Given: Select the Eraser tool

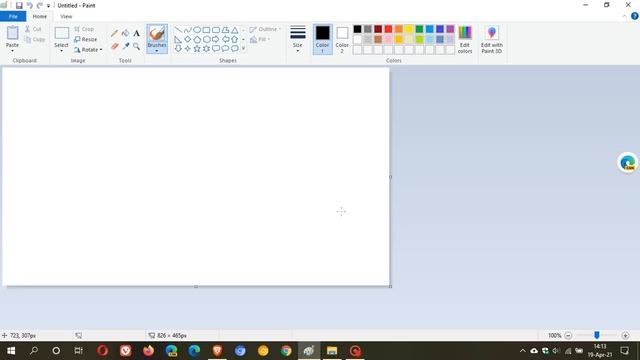Looking at the screenshot, I should coord(115,46).
